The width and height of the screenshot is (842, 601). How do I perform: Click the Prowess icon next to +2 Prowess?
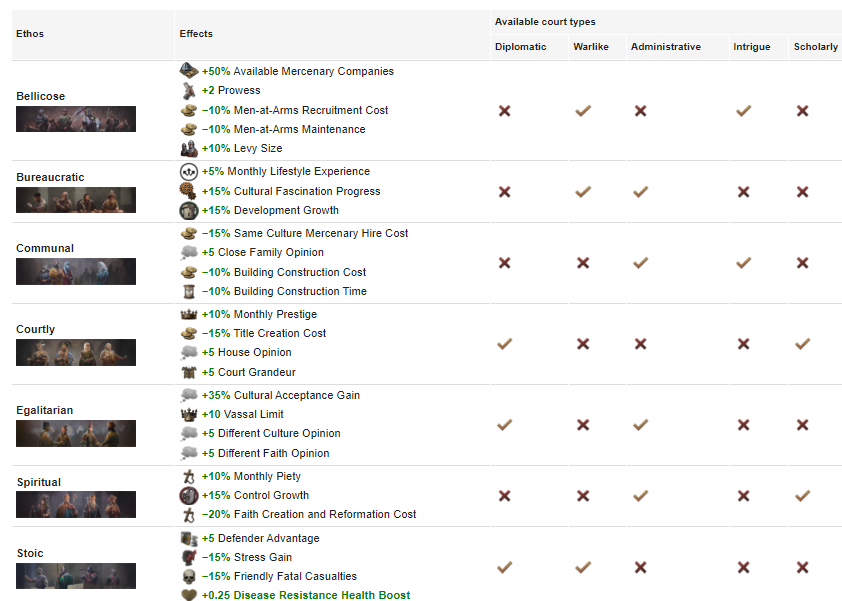tap(189, 90)
